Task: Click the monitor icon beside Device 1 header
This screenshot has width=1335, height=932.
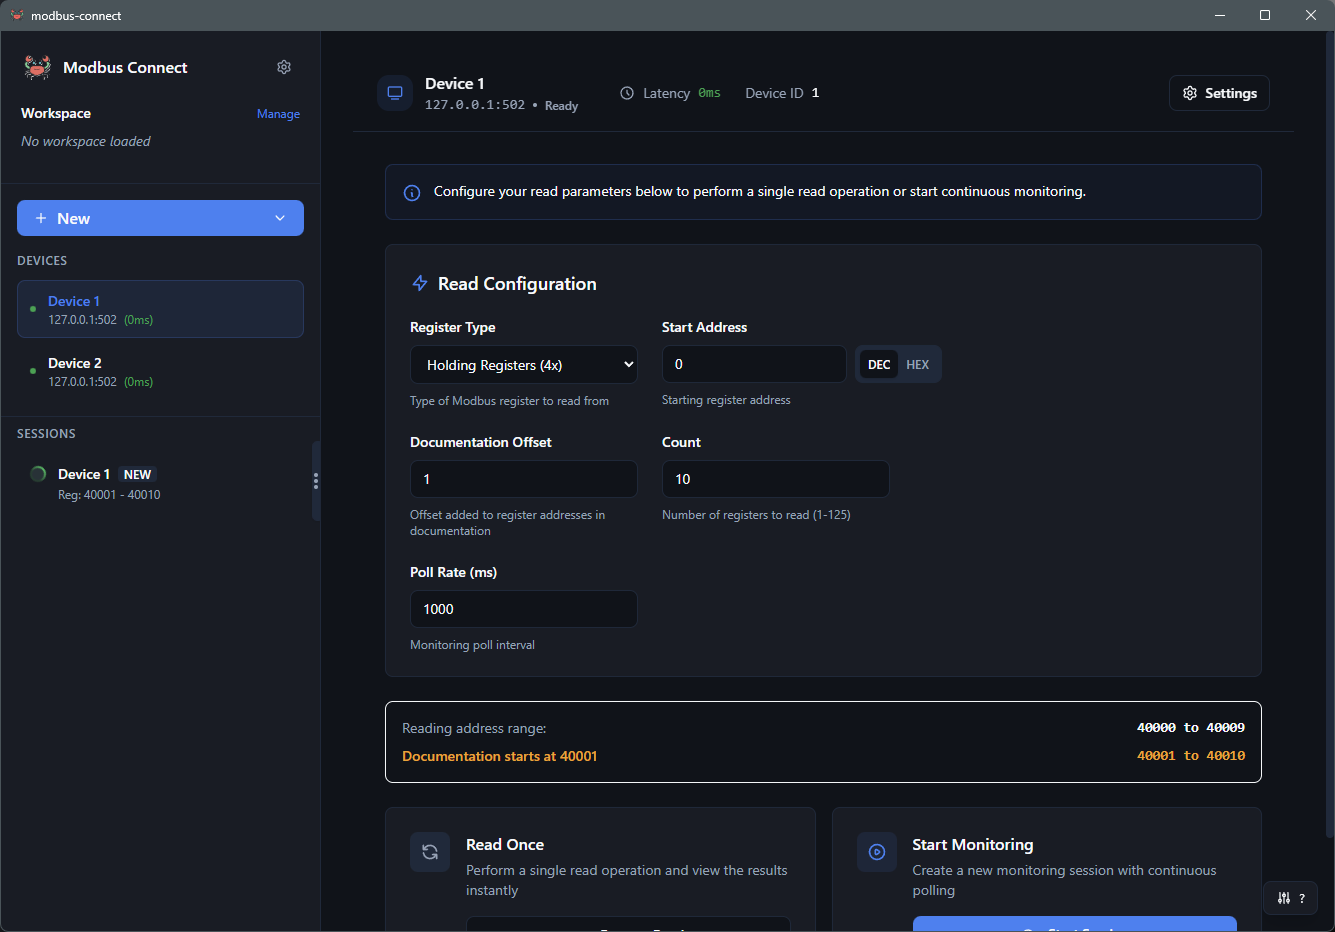Action: click(x=395, y=93)
